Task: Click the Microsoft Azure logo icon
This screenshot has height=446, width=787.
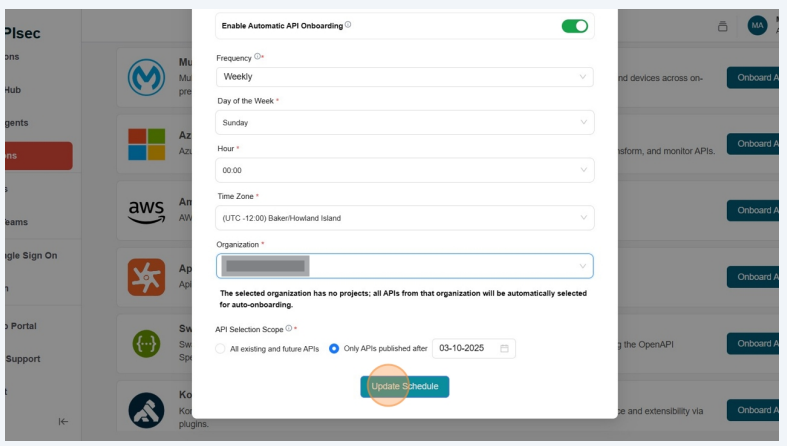Action: pyautogui.click(x=147, y=144)
